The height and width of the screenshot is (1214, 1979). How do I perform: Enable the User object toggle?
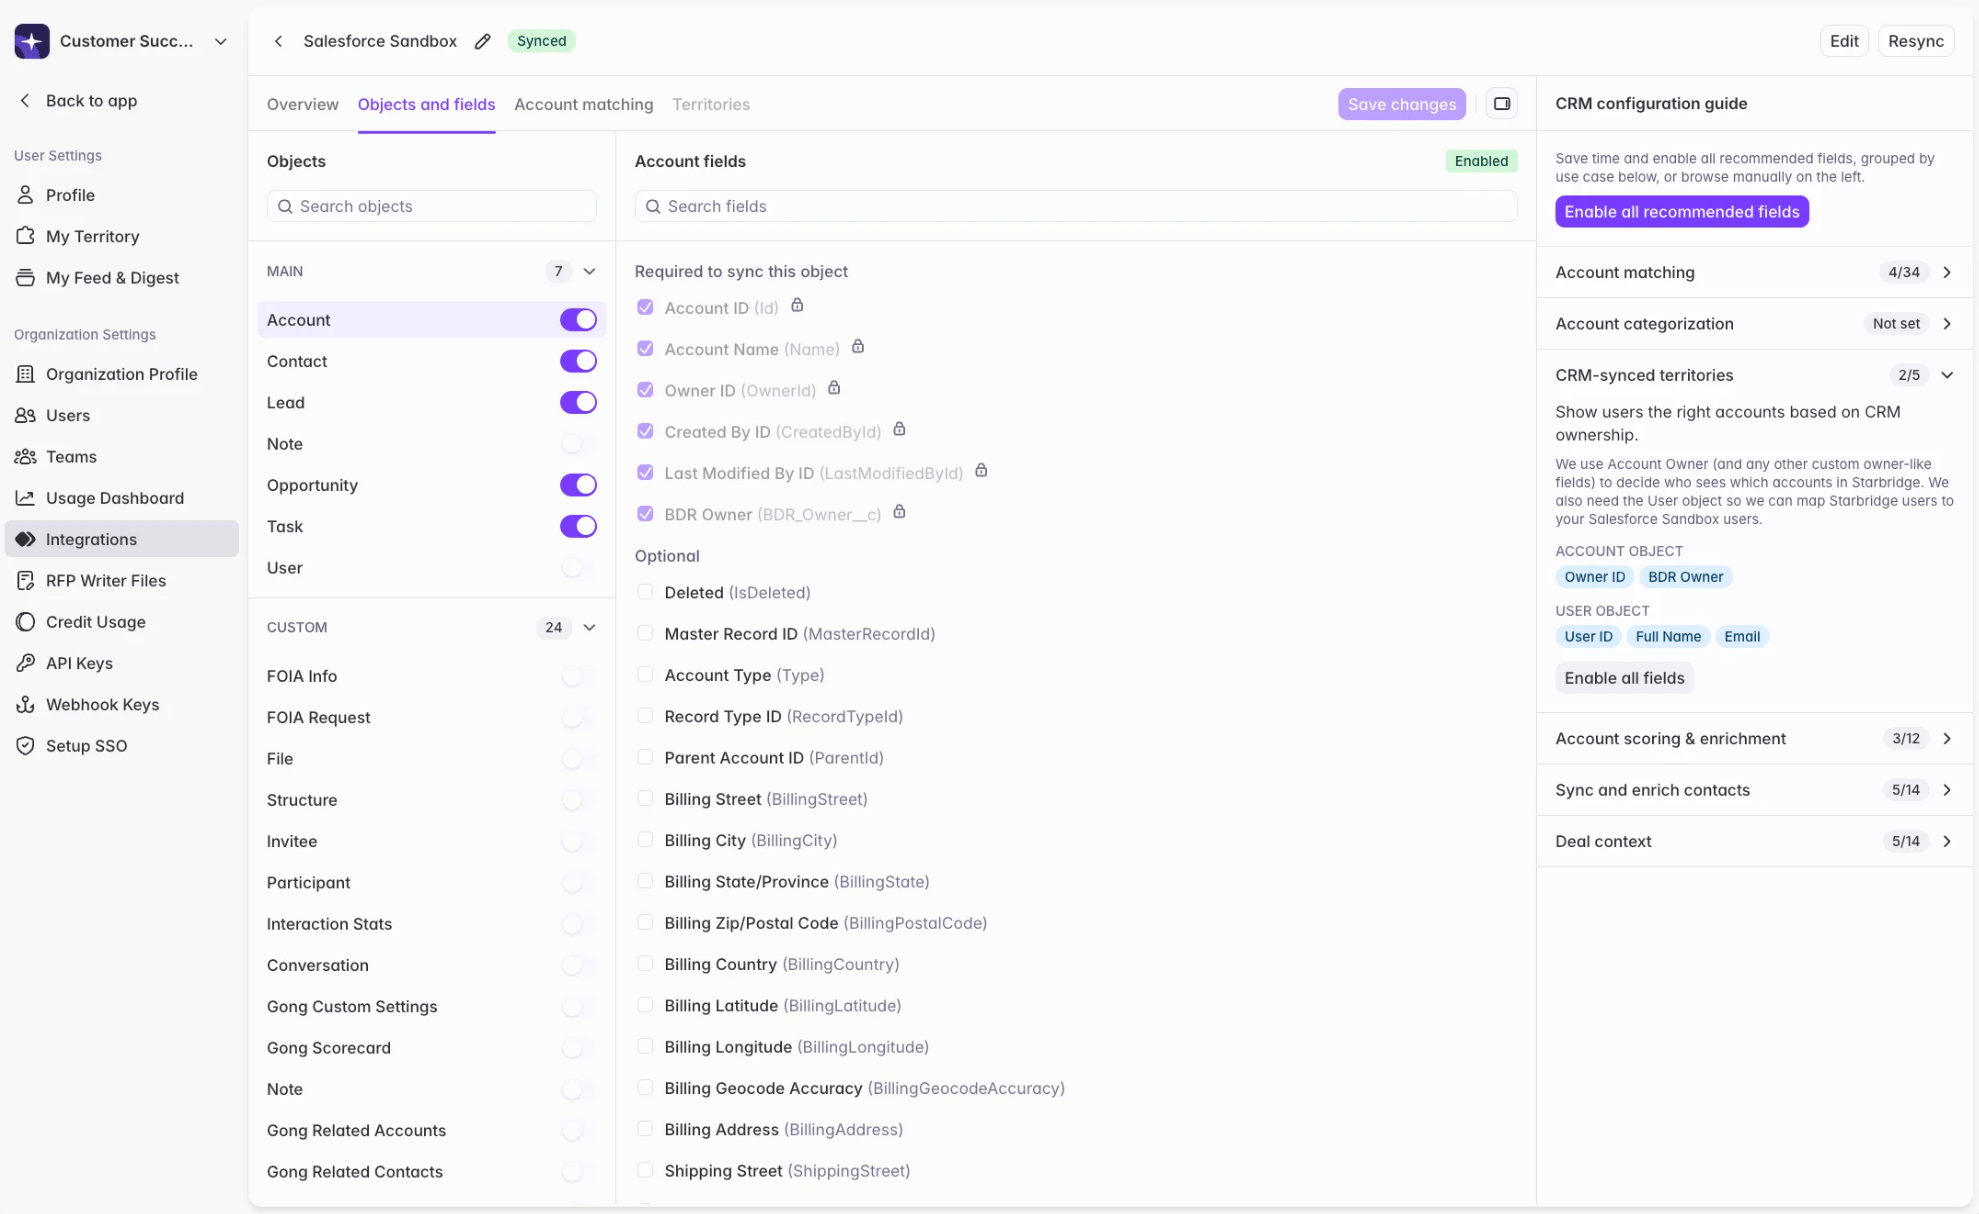(x=578, y=568)
